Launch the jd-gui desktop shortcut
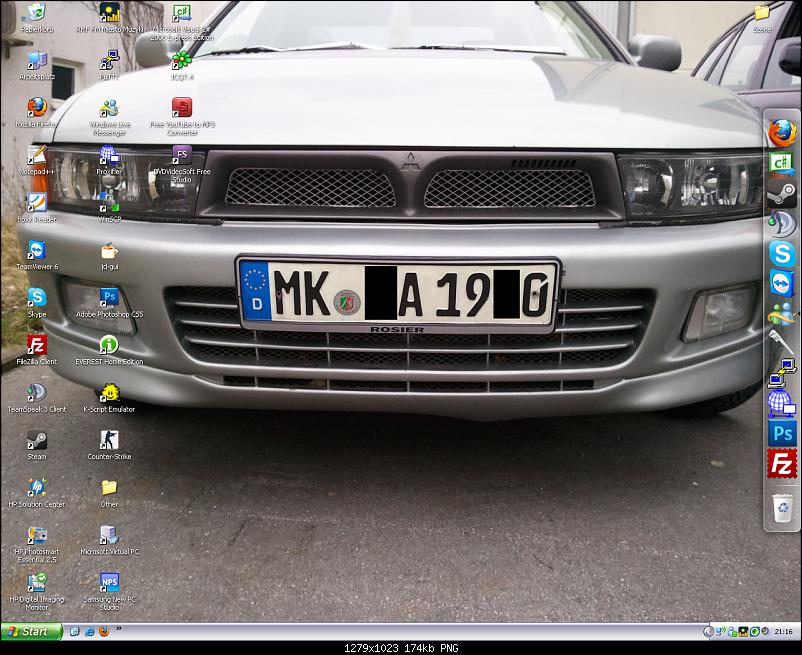 click(109, 251)
